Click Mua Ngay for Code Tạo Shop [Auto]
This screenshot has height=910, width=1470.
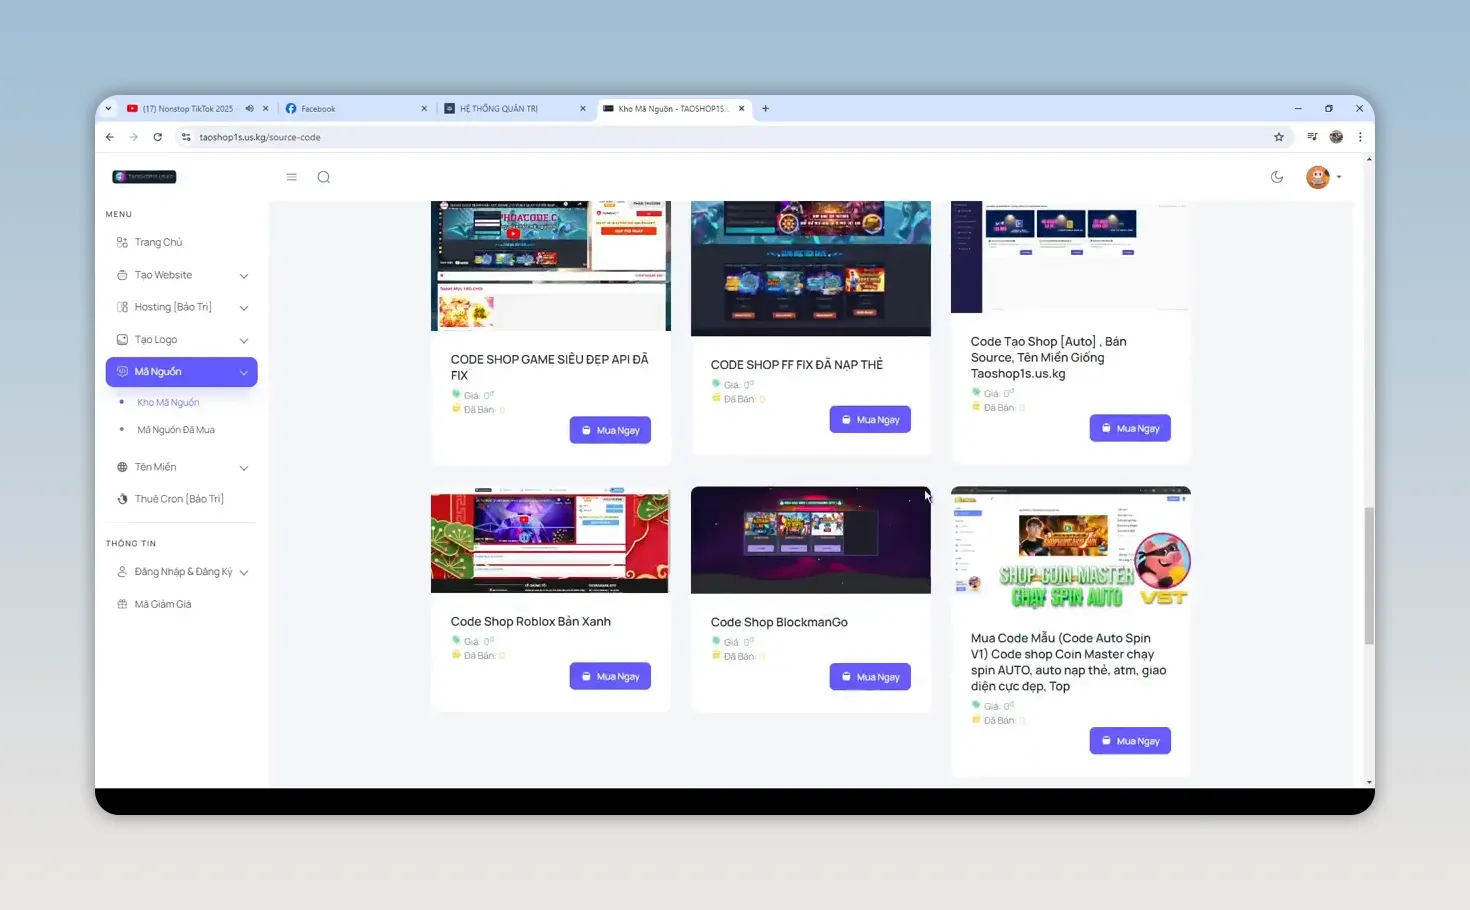(x=1130, y=428)
